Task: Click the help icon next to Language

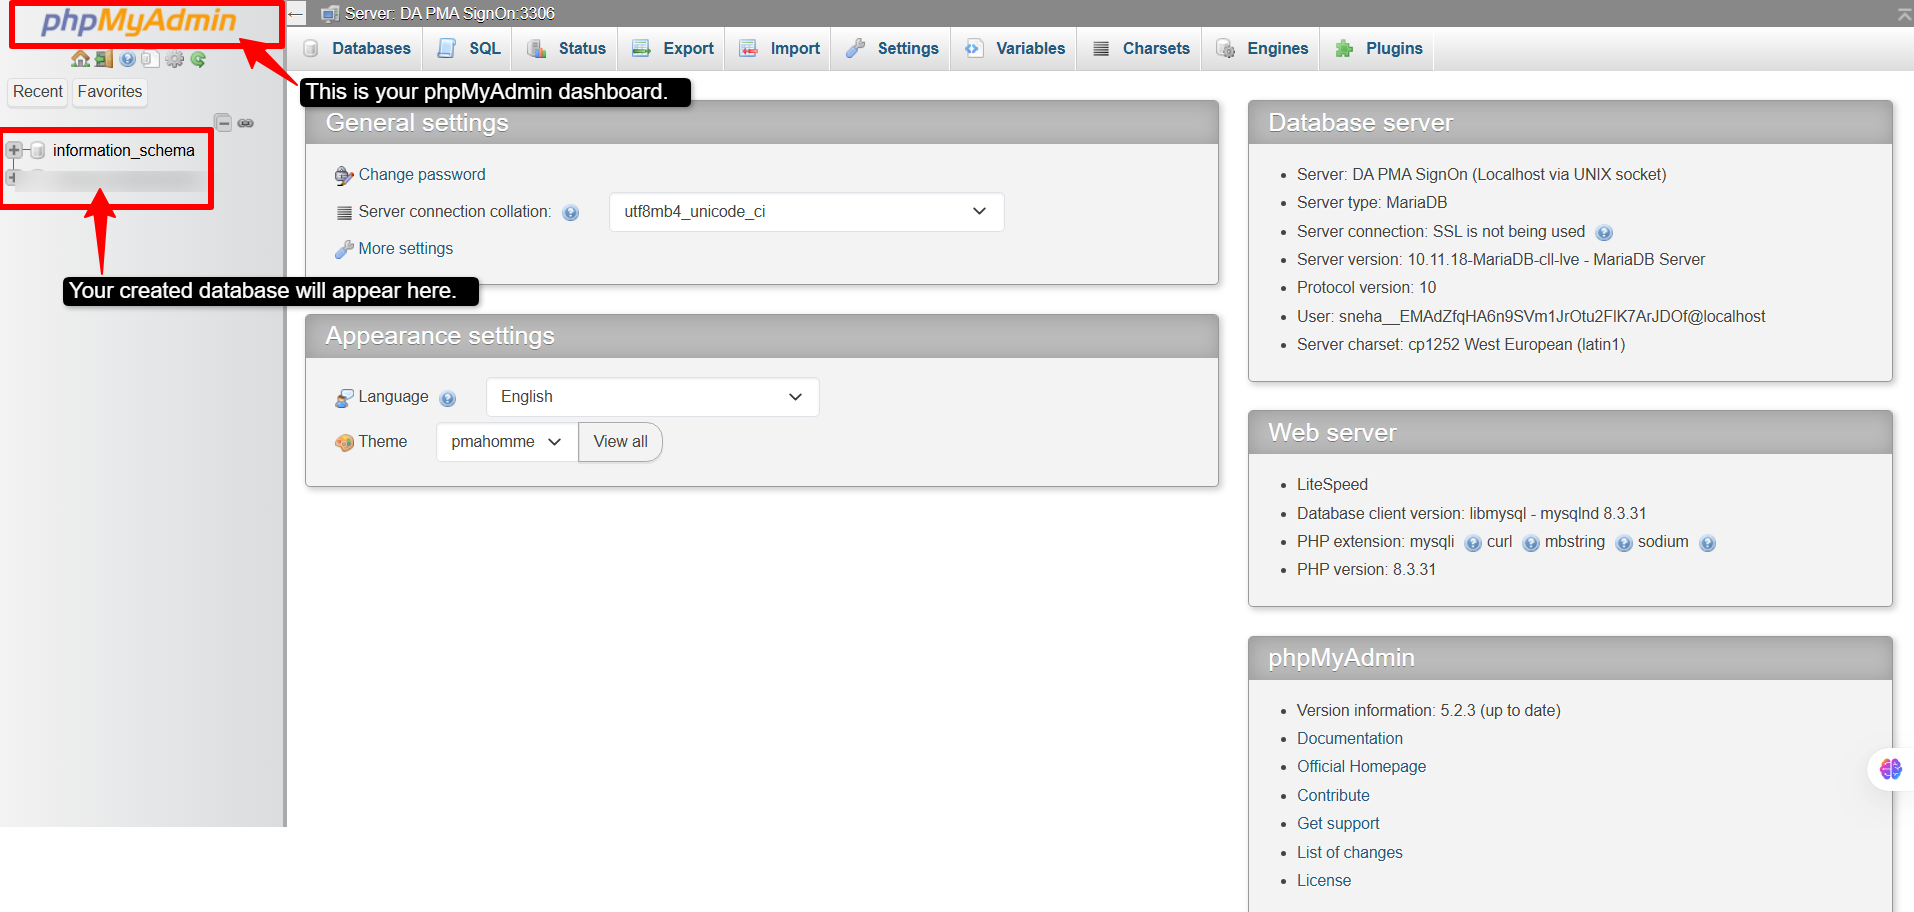Action: point(448,398)
